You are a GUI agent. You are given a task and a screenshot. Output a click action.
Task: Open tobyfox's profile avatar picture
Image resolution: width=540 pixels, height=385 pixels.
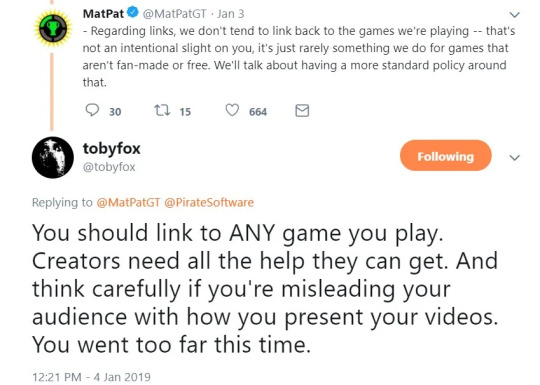[x=53, y=157]
